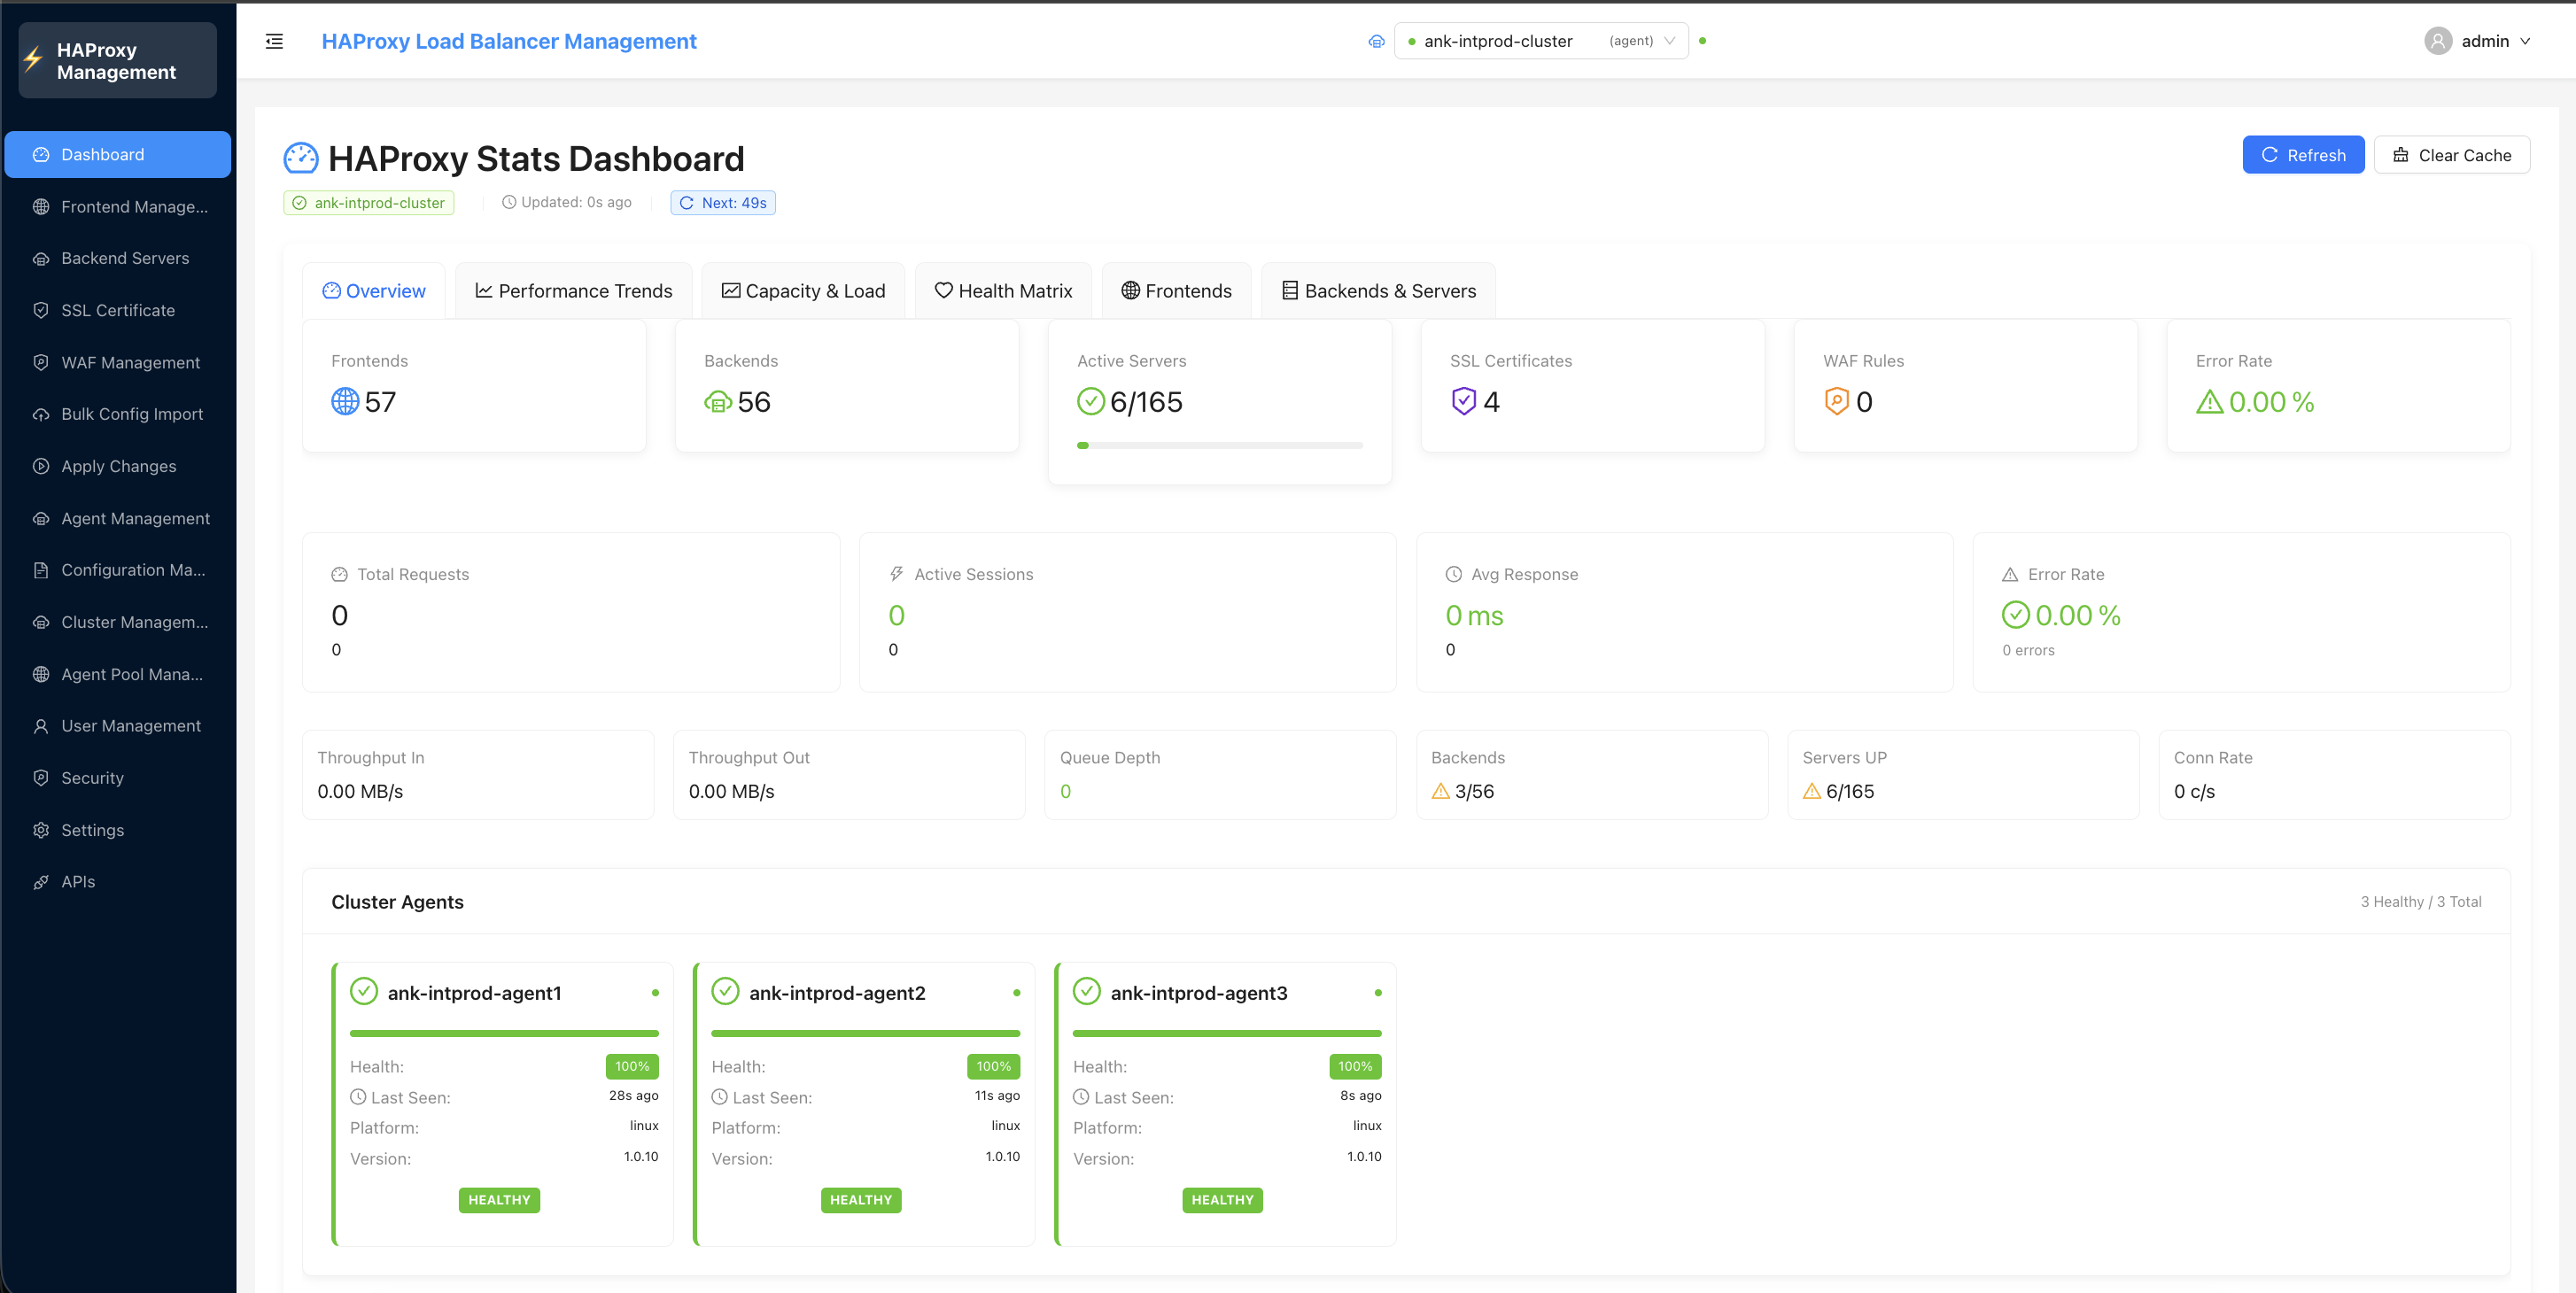Viewport: 2576px width, 1293px height.
Task: Open the ank-intprod-cluster selector dropdown
Action: [x=1540, y=41]
